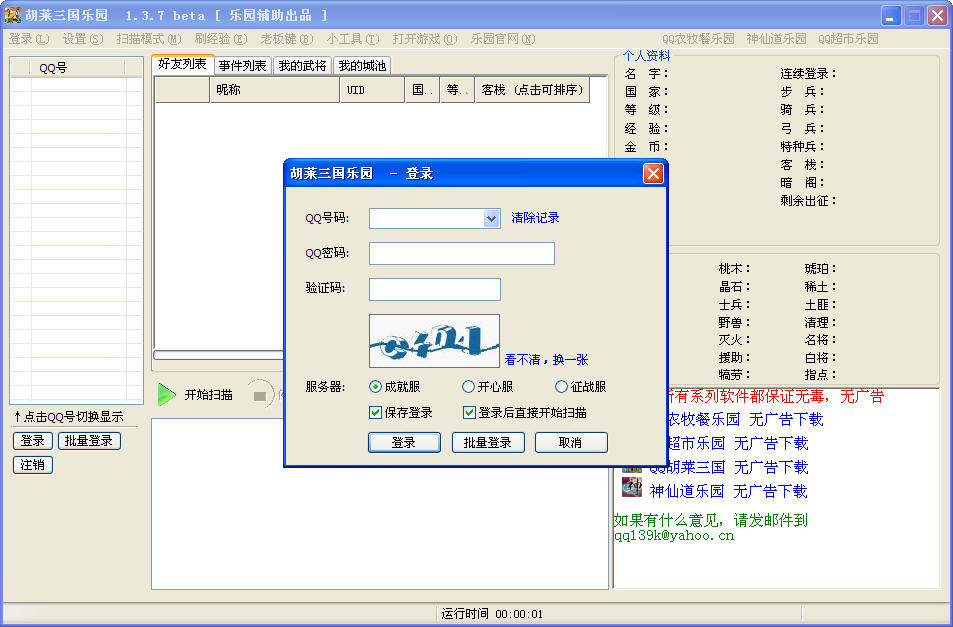Close the 登录 dialog with red X
The width and height of the screenshot is (953, 627).
click(x=653, y=174)
